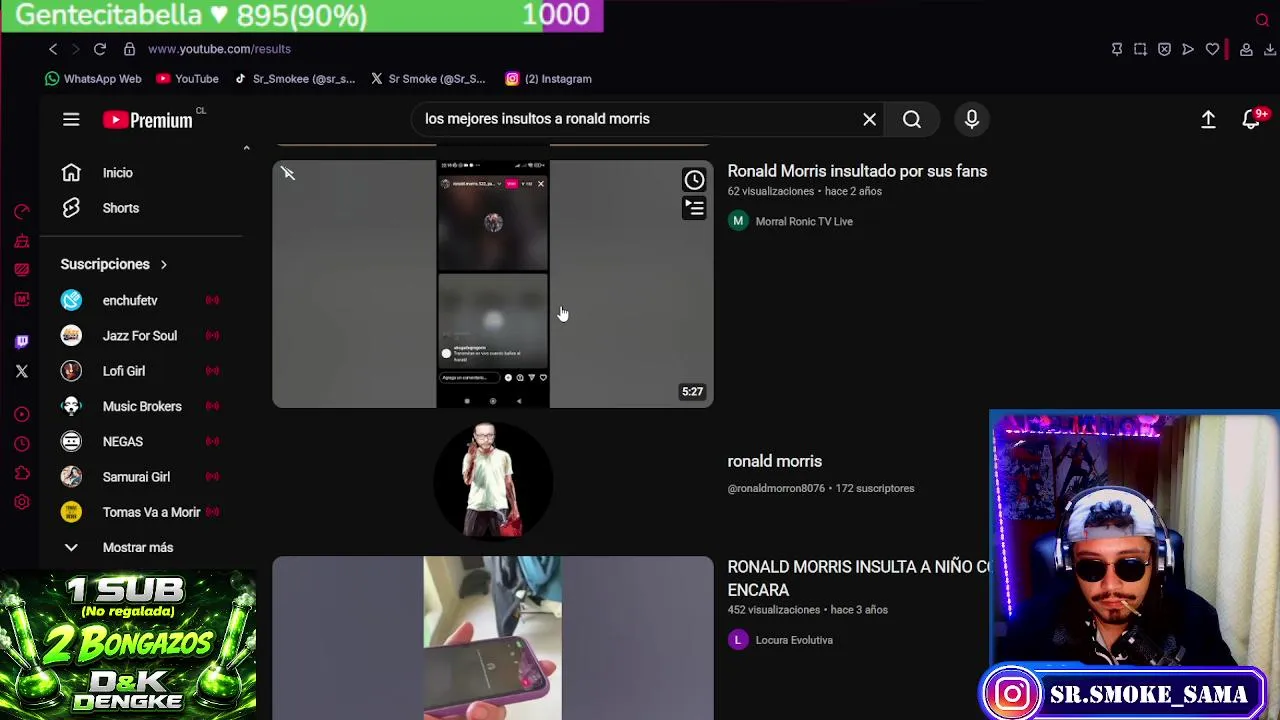Open the Jazz For Soul subscription

click(140, 336)
